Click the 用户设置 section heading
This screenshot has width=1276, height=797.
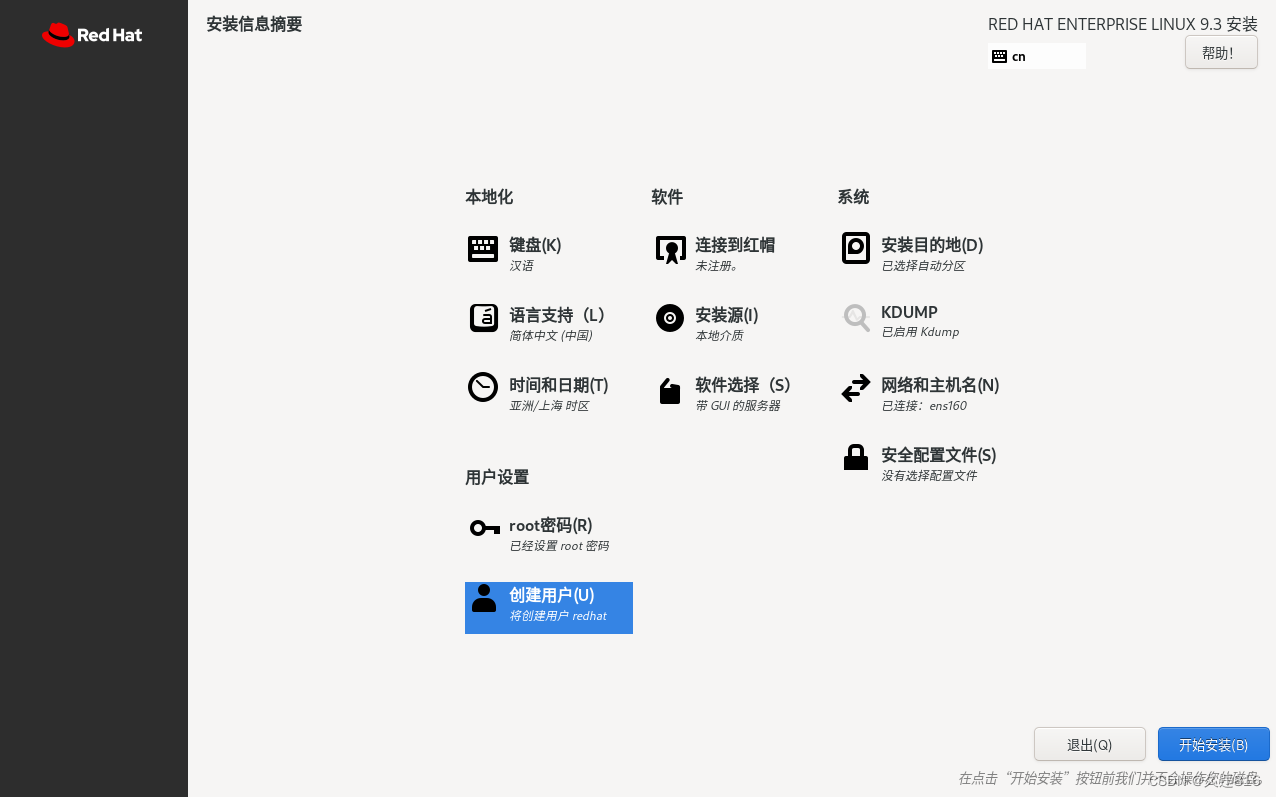[x=497, y=477]
